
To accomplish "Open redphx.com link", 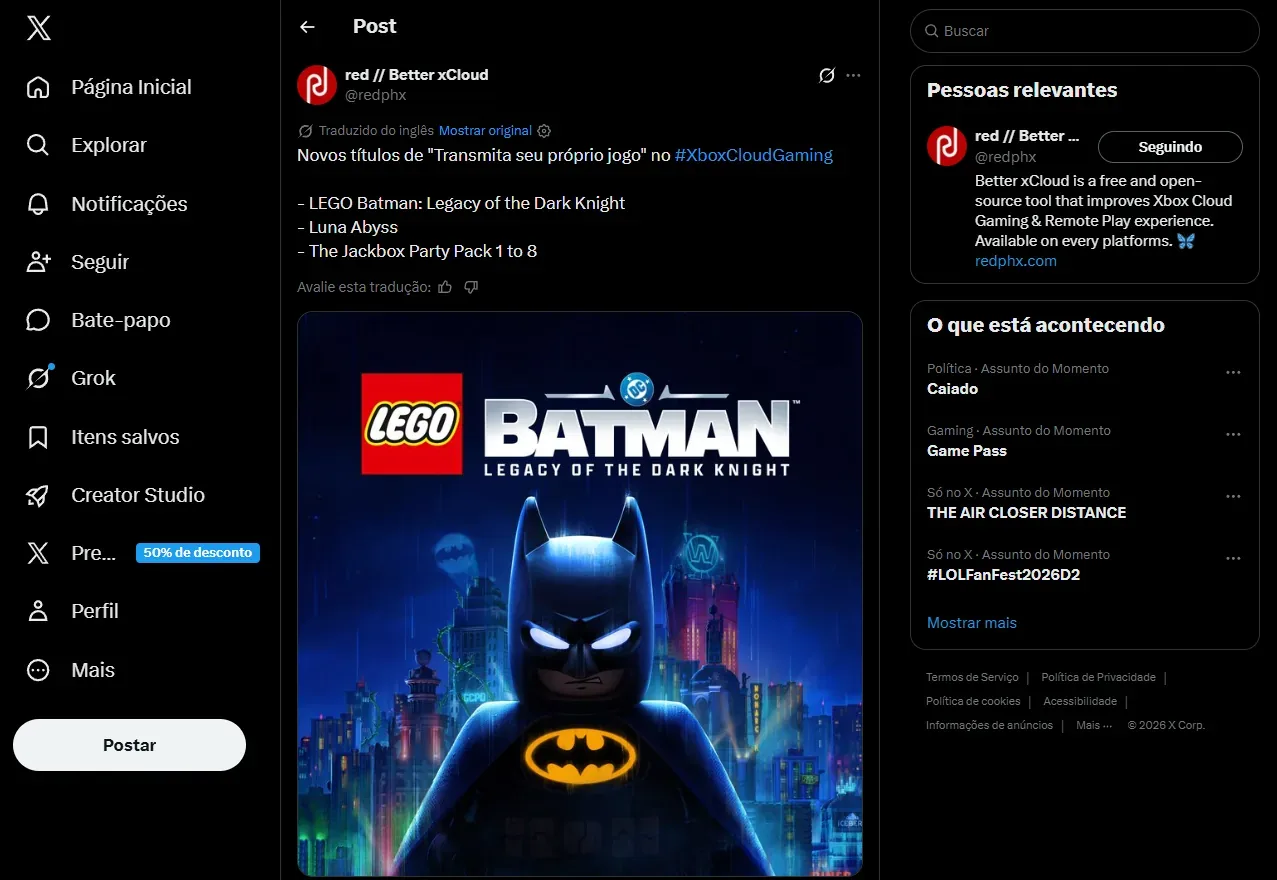I will coord(1016,261).
